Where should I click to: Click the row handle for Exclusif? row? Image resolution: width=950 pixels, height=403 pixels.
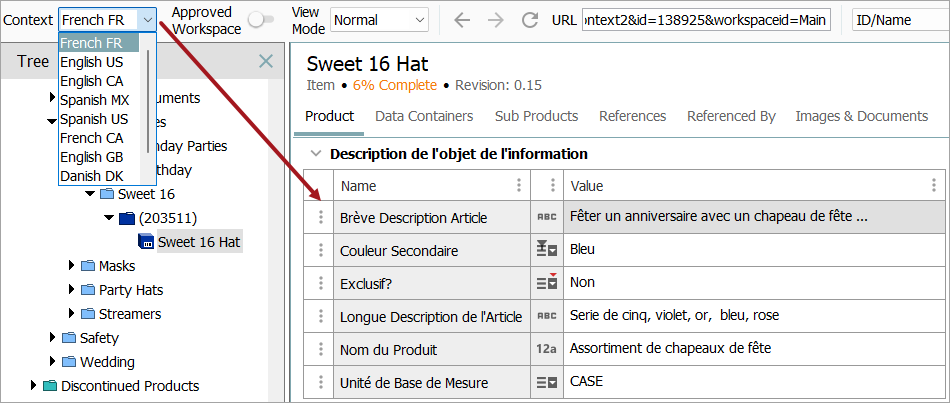(320, 283)
